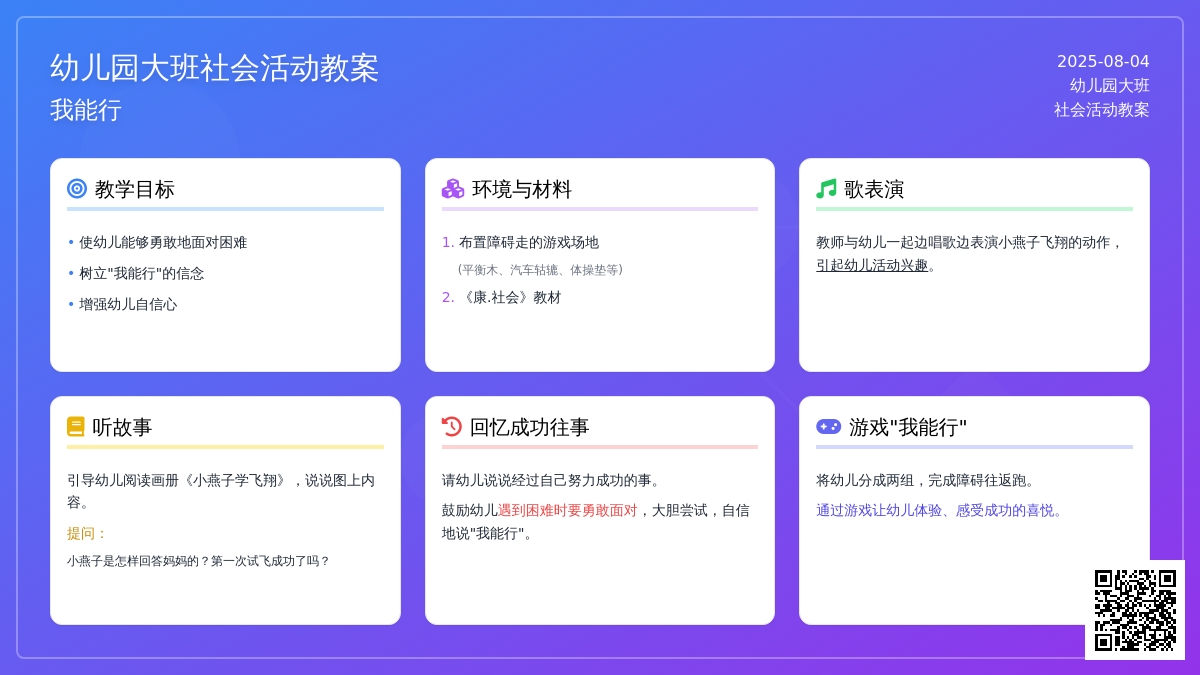Click the 游戏"我能行" card heading

click(908, 427)
